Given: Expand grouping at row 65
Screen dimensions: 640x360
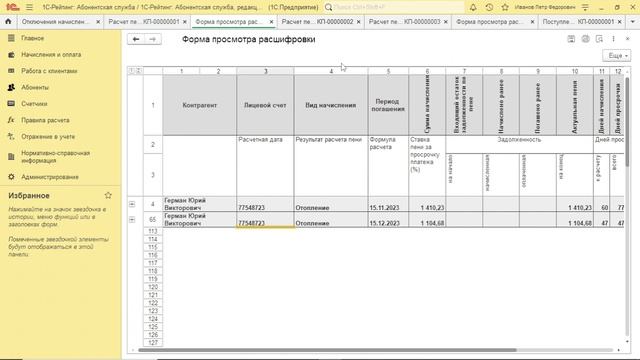Looking at the screenshot, I should 132,220.
